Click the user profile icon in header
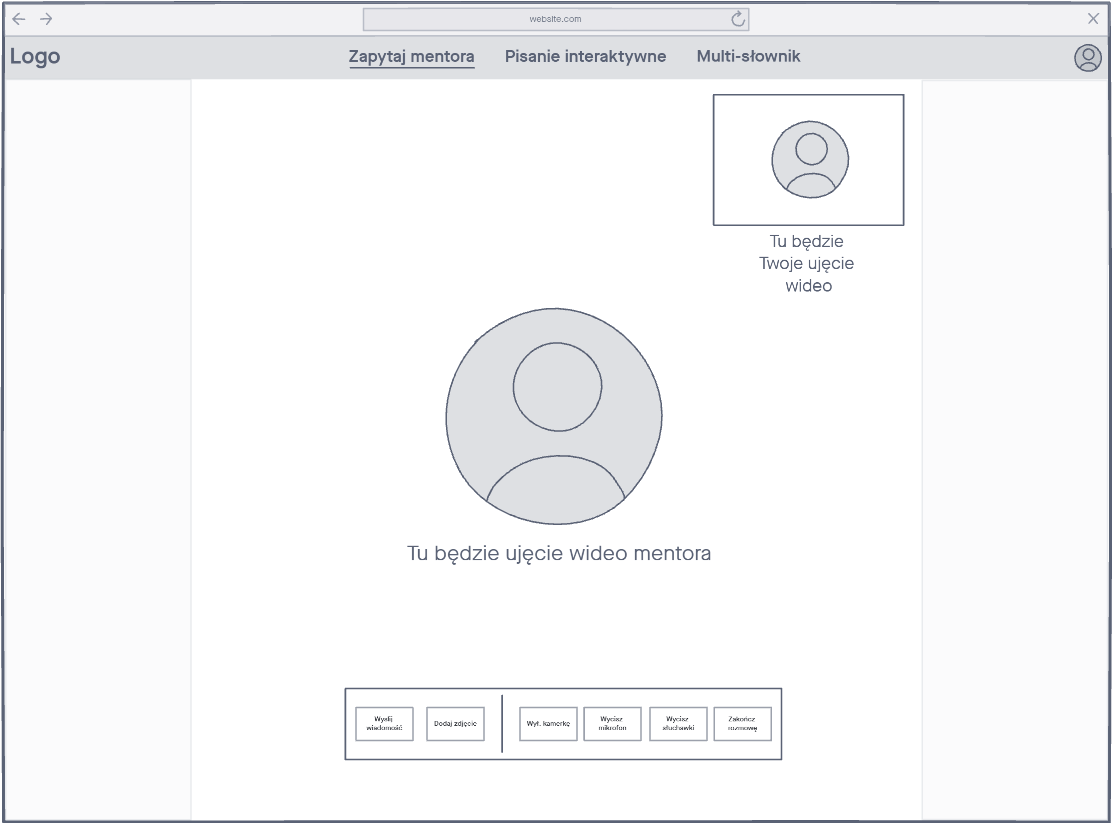The height and width of the screenshot is (823, 1112). (x=1087, y=58)
